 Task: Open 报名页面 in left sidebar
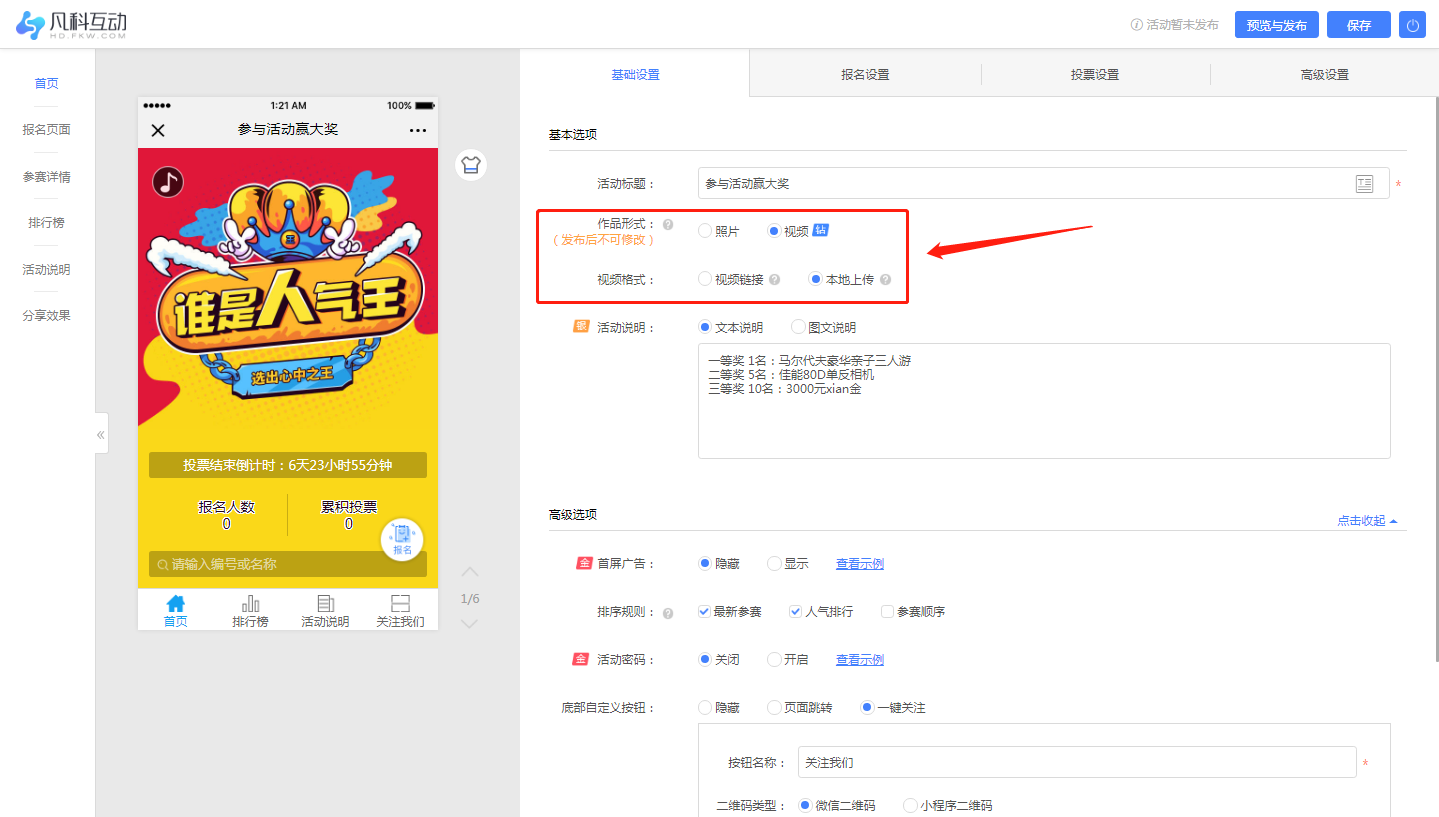pos(47,130)
